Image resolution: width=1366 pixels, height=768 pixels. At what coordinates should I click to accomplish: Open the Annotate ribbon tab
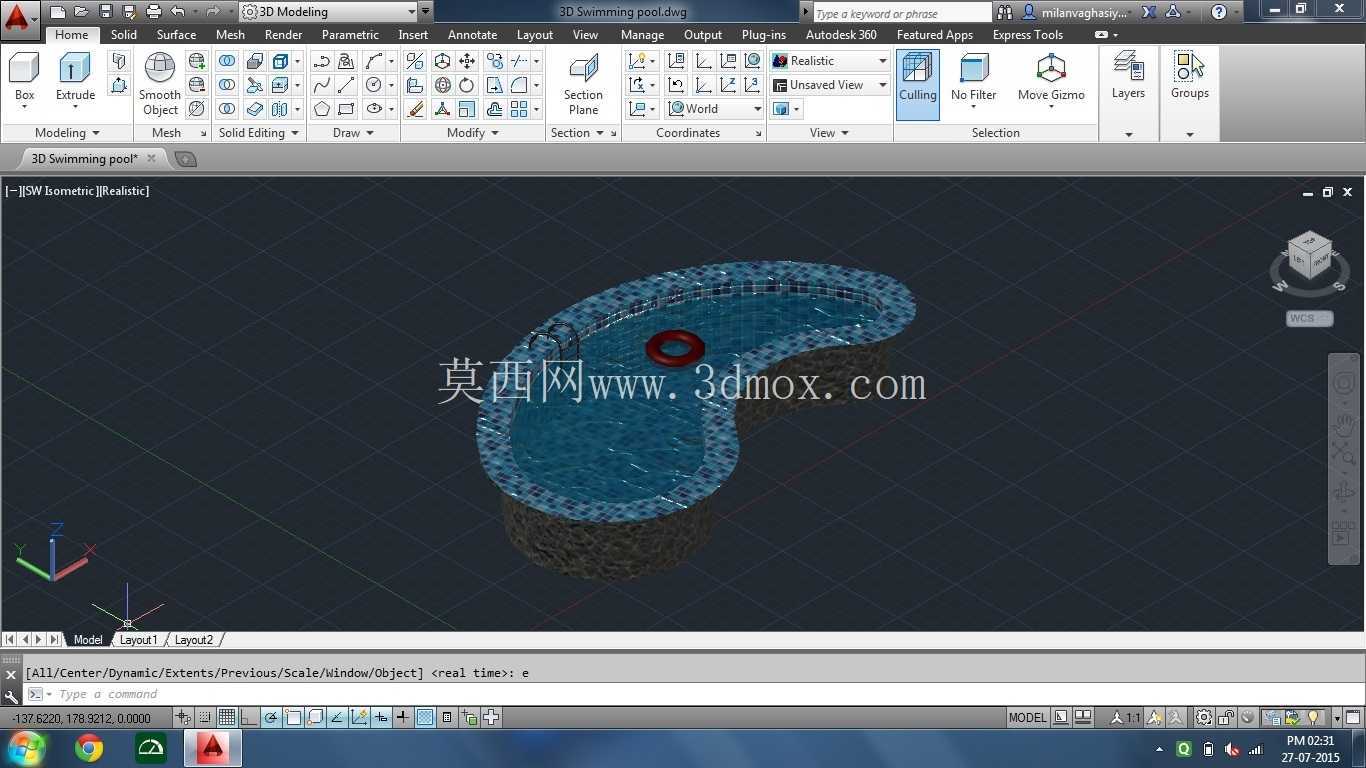472,34
